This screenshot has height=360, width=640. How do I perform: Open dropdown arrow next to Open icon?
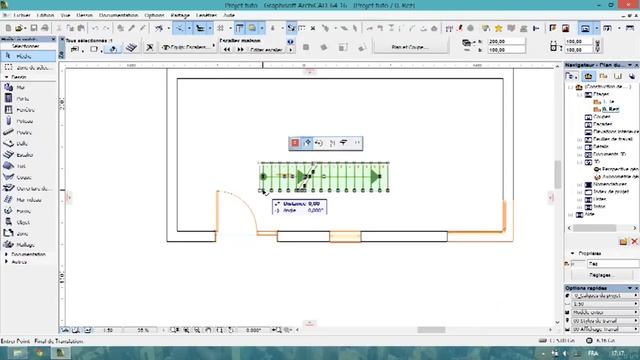coord(26,29)
